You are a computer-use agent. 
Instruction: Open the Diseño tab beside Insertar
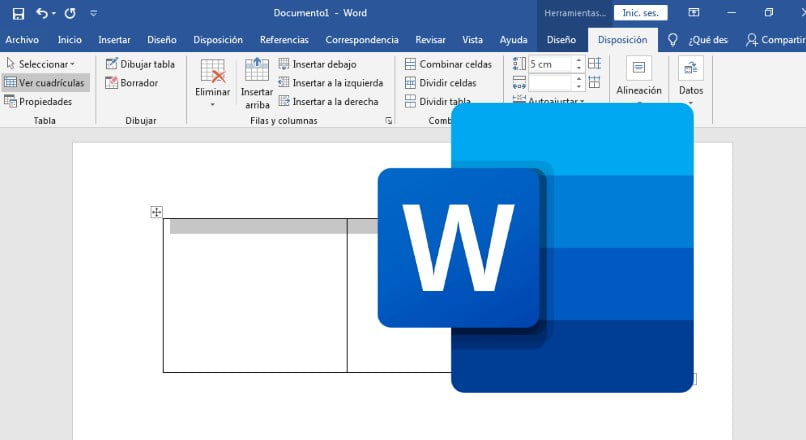[161, 40]
